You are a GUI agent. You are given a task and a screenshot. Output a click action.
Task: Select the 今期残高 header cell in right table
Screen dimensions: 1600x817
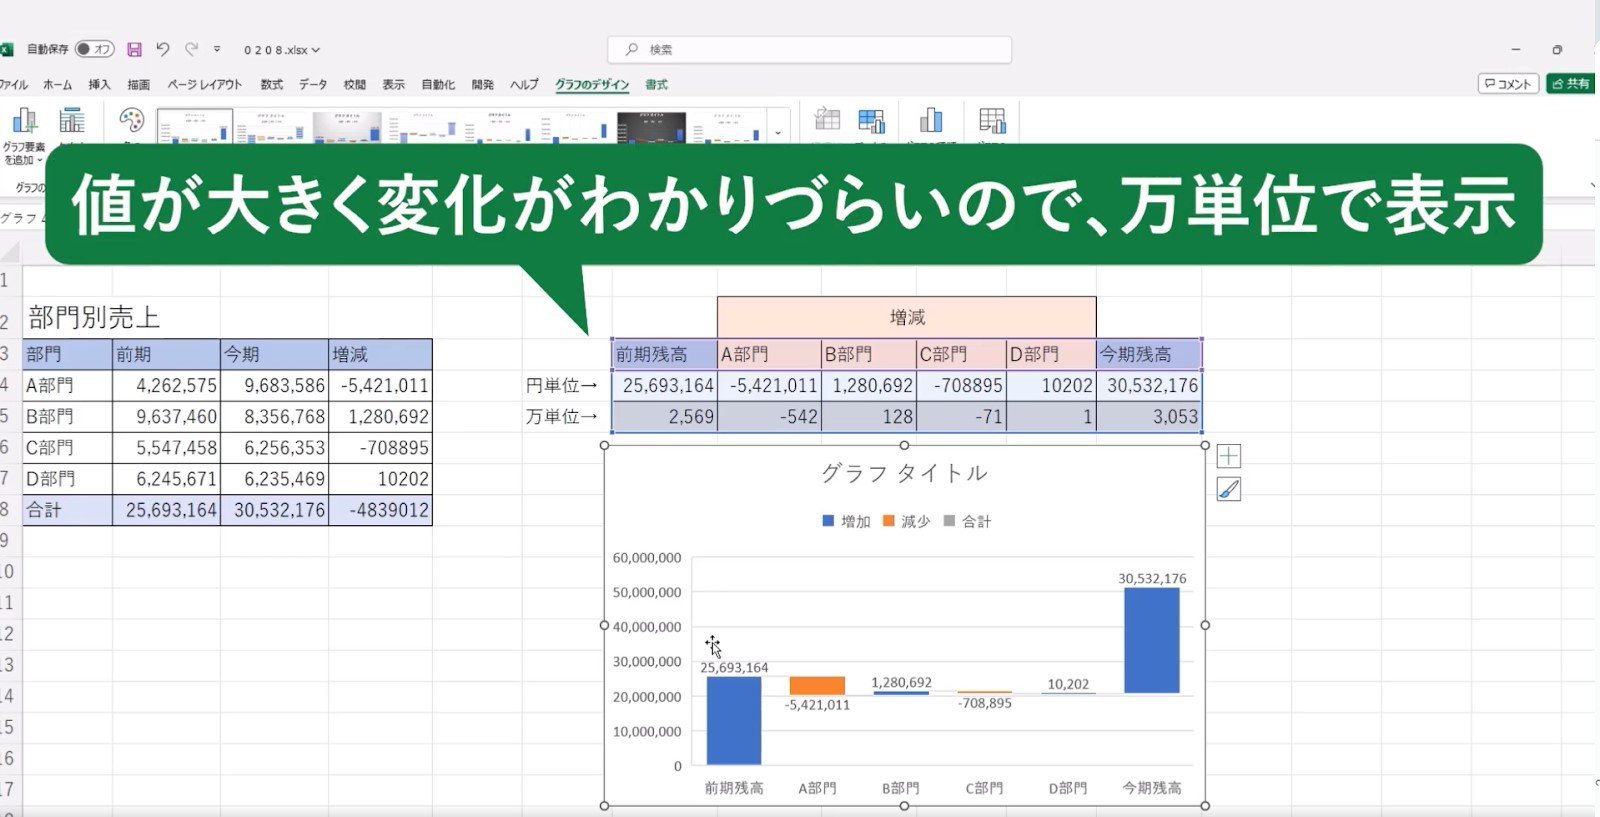pyautogui.click(x=1149, y=354)
